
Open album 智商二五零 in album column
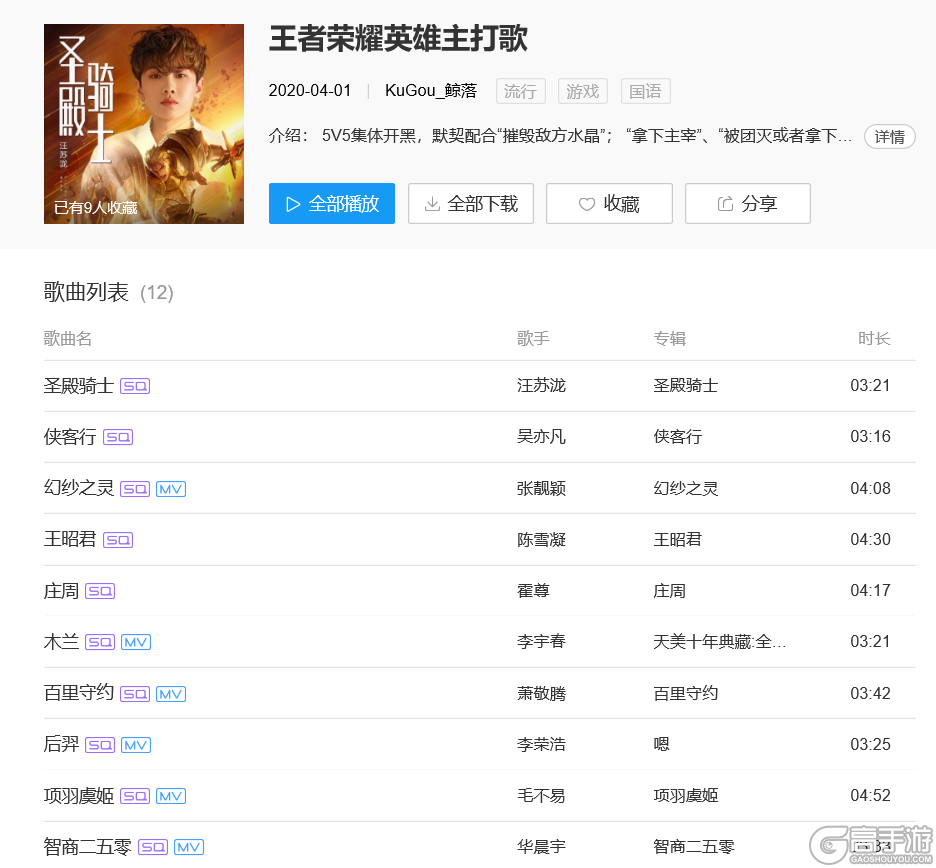coord(694,846)
